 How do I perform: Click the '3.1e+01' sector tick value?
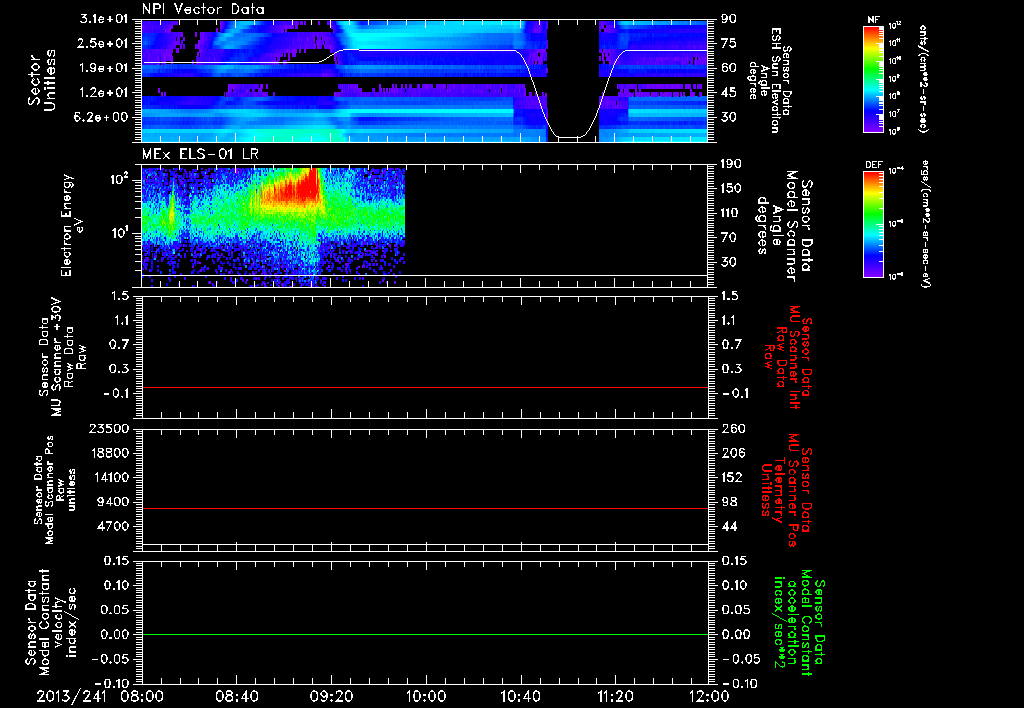click(x=104, y=19)
